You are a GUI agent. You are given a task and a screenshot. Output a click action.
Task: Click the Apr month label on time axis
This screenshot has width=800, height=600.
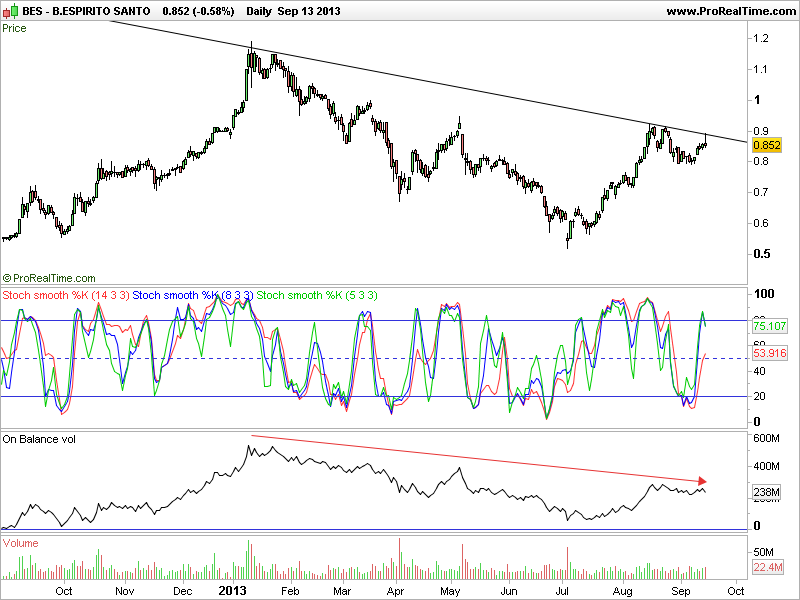tap(395, 591)
